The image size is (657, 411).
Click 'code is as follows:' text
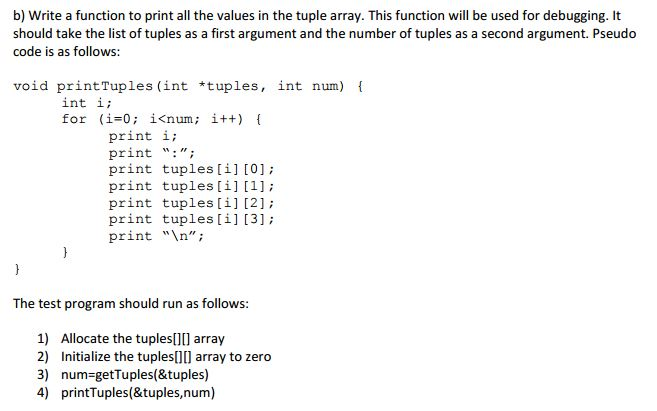tap(67, 52)
